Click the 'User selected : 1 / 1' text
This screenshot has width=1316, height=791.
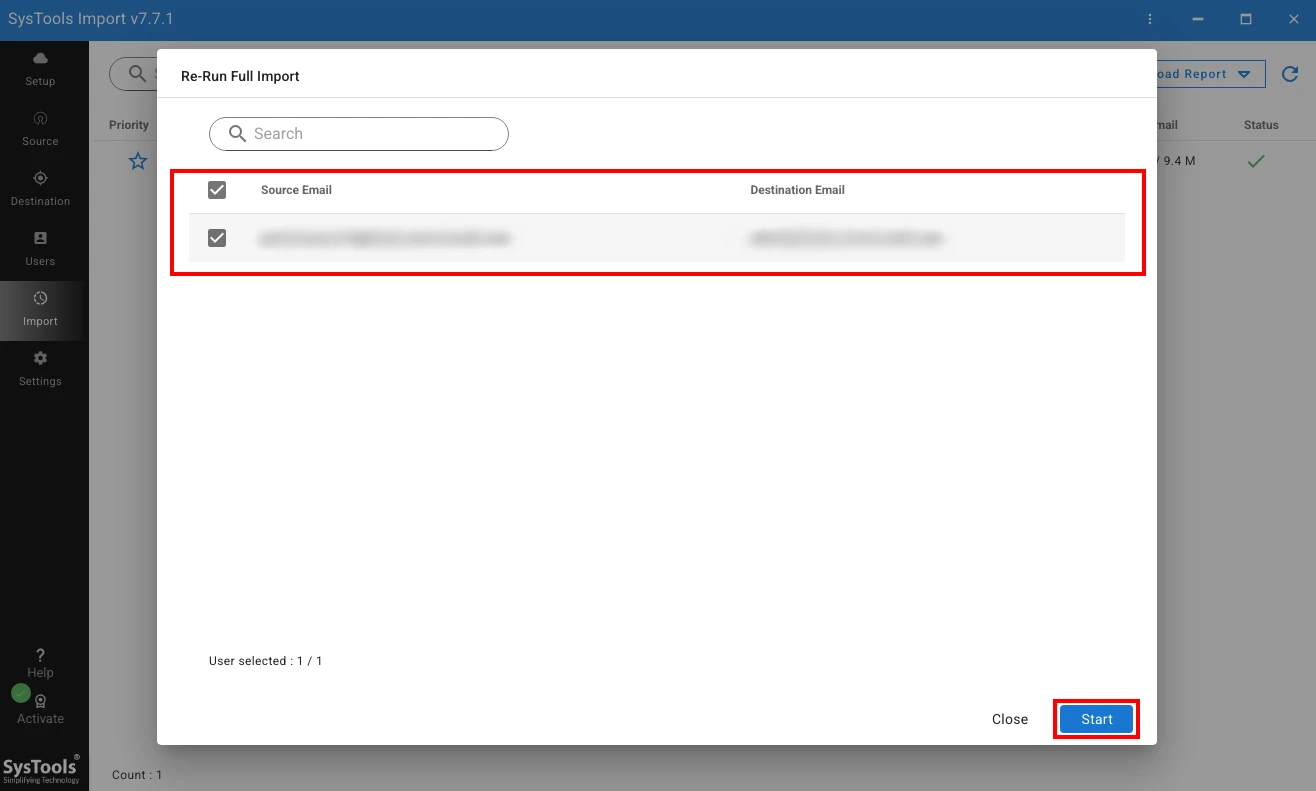click(x=266, y=661)
